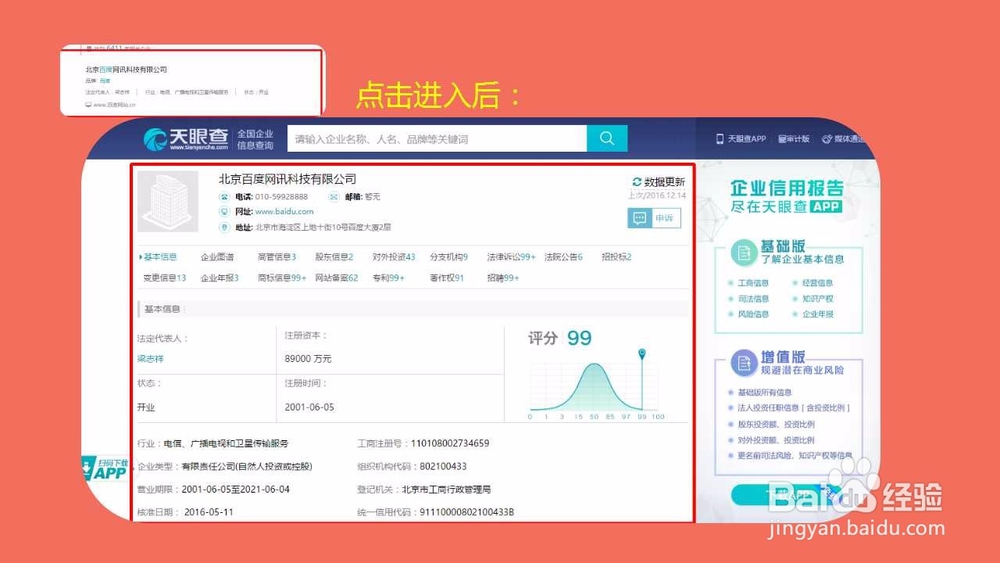
Task: Click the 开业 status value
Action: click(146, 407)
